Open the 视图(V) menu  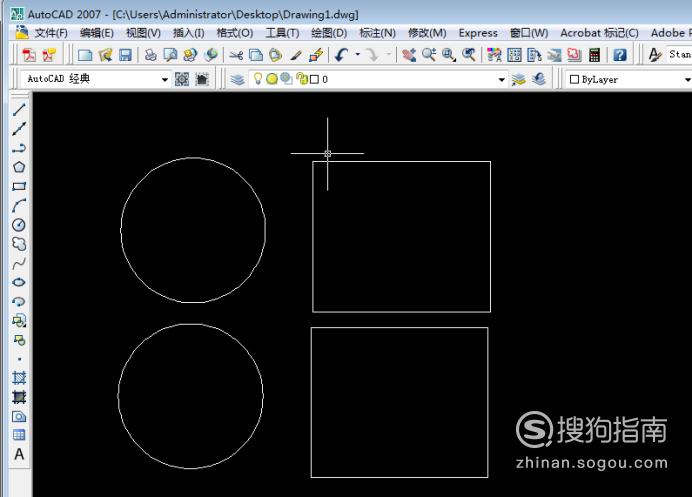point(143,33)
